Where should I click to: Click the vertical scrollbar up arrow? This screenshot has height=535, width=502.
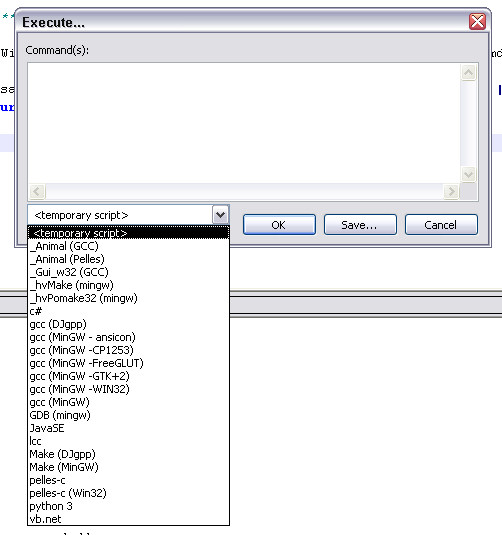(x=469, y=72)
